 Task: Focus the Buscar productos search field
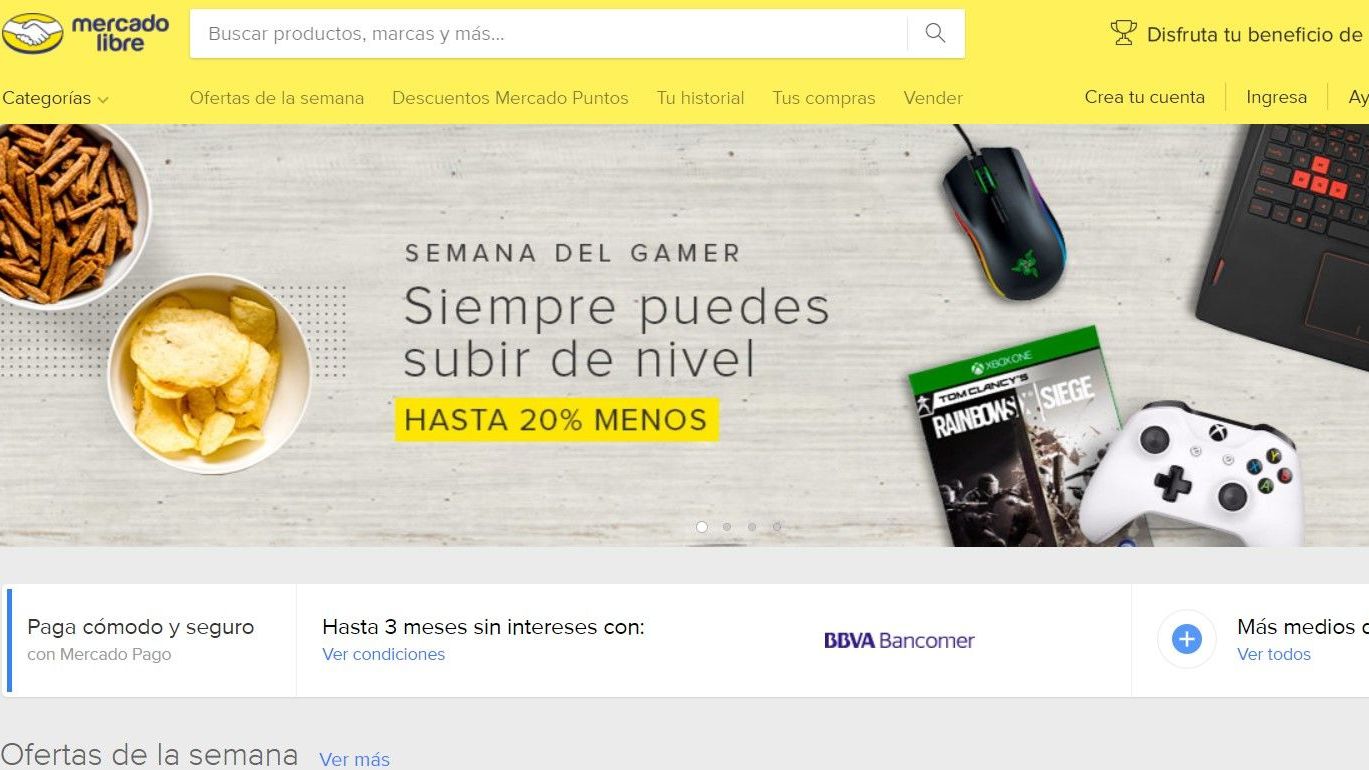(548, 34)
